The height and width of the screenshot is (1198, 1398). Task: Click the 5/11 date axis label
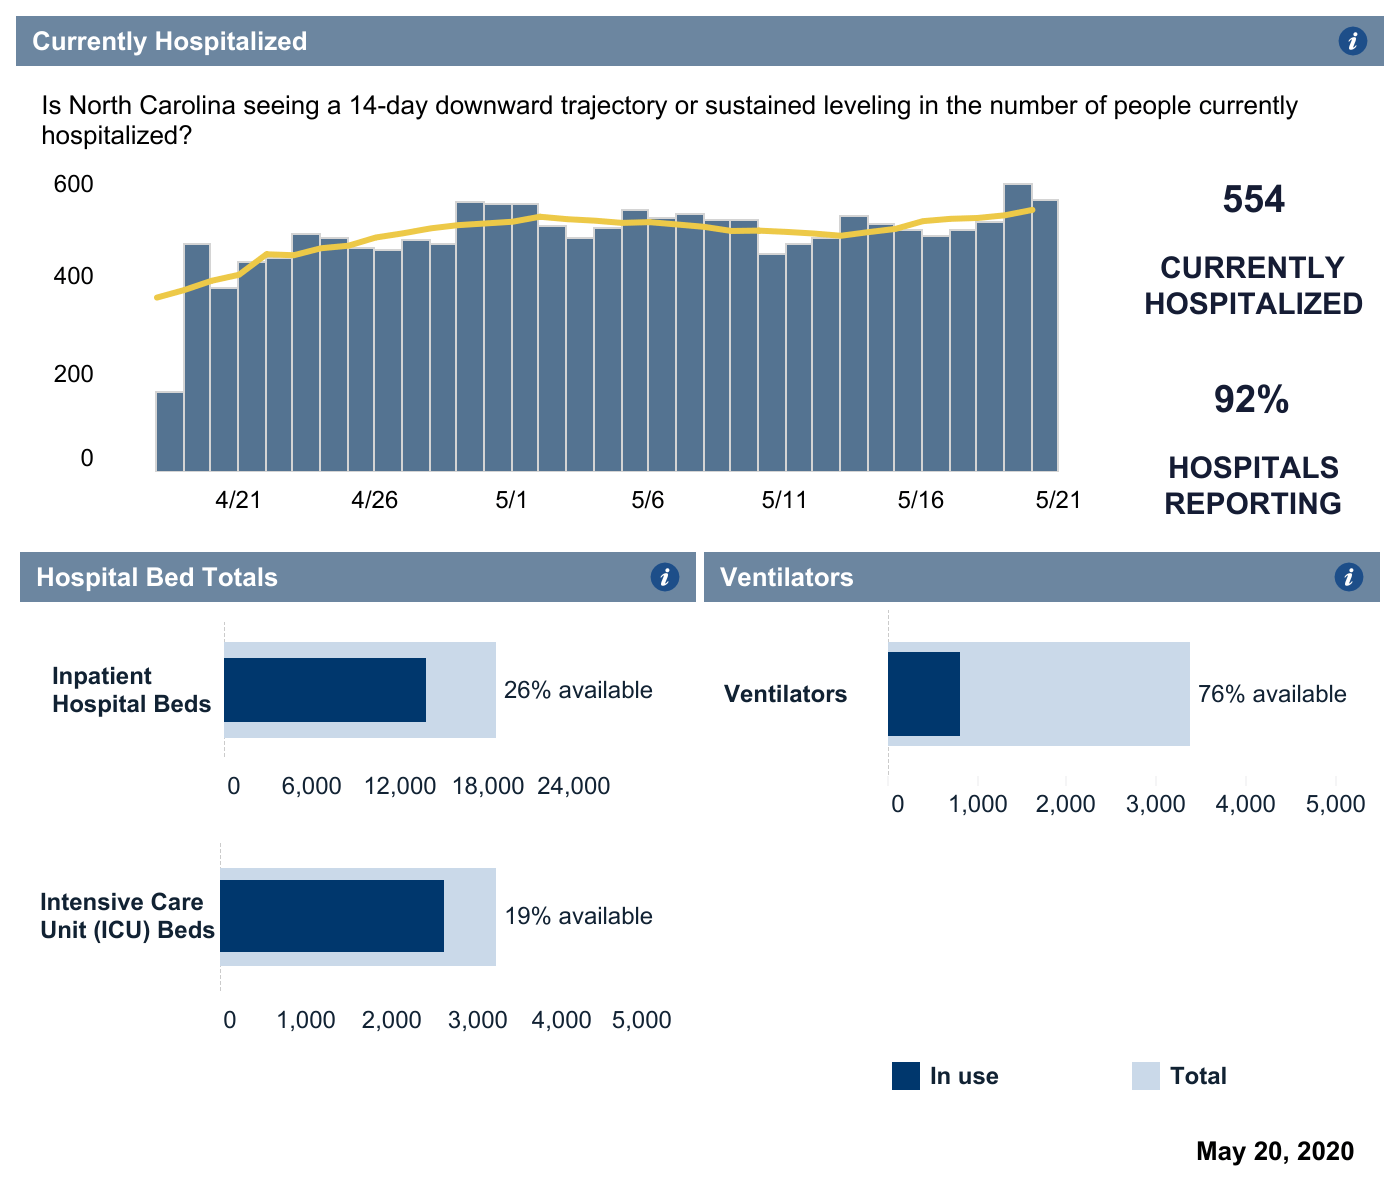click(x=784, y=500)
